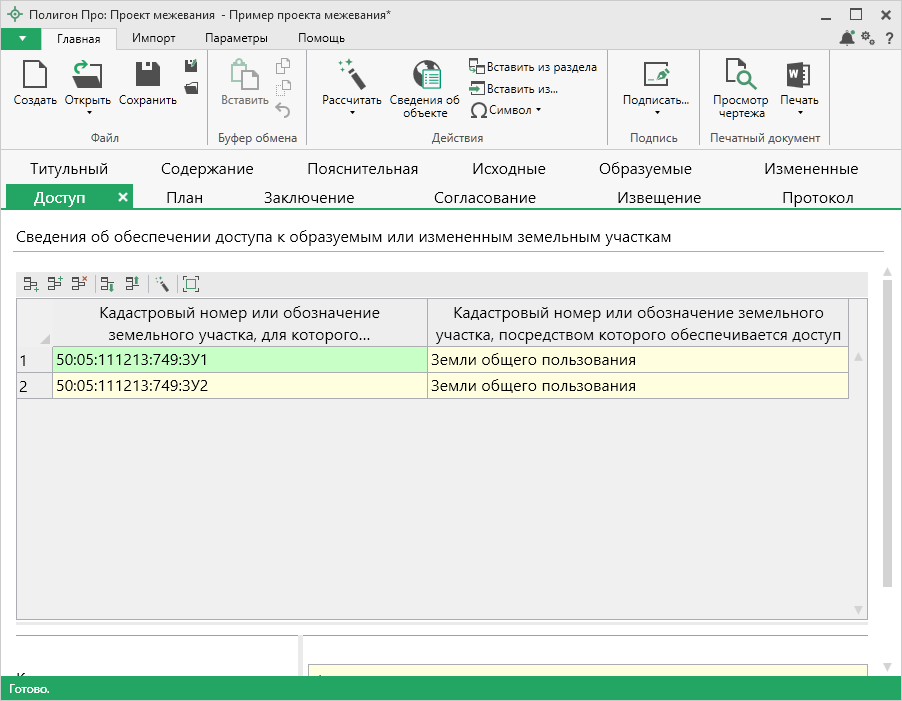Open Просмотр чертежа preview
The width and height of the screenshot is (902, 701).
740,77
